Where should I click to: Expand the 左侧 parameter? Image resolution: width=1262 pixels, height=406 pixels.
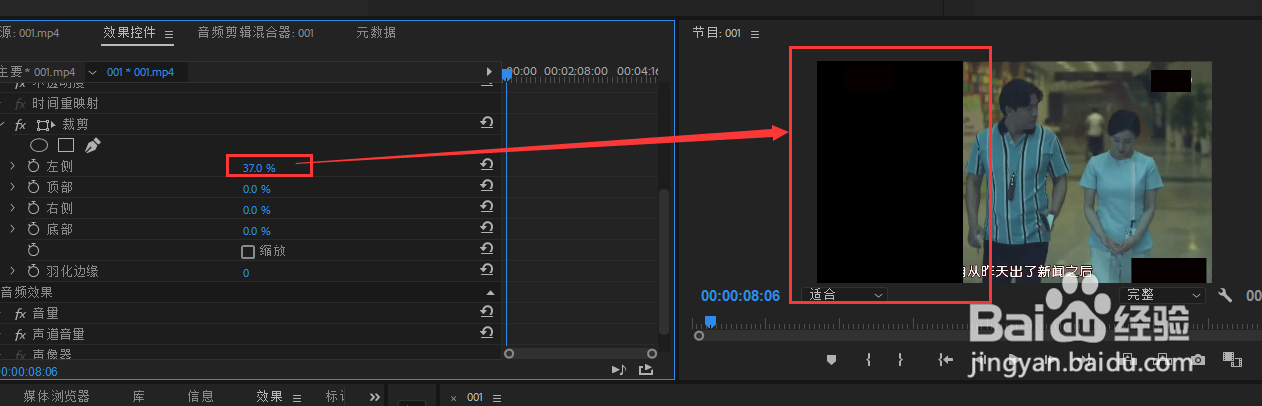tap(12, 167)
